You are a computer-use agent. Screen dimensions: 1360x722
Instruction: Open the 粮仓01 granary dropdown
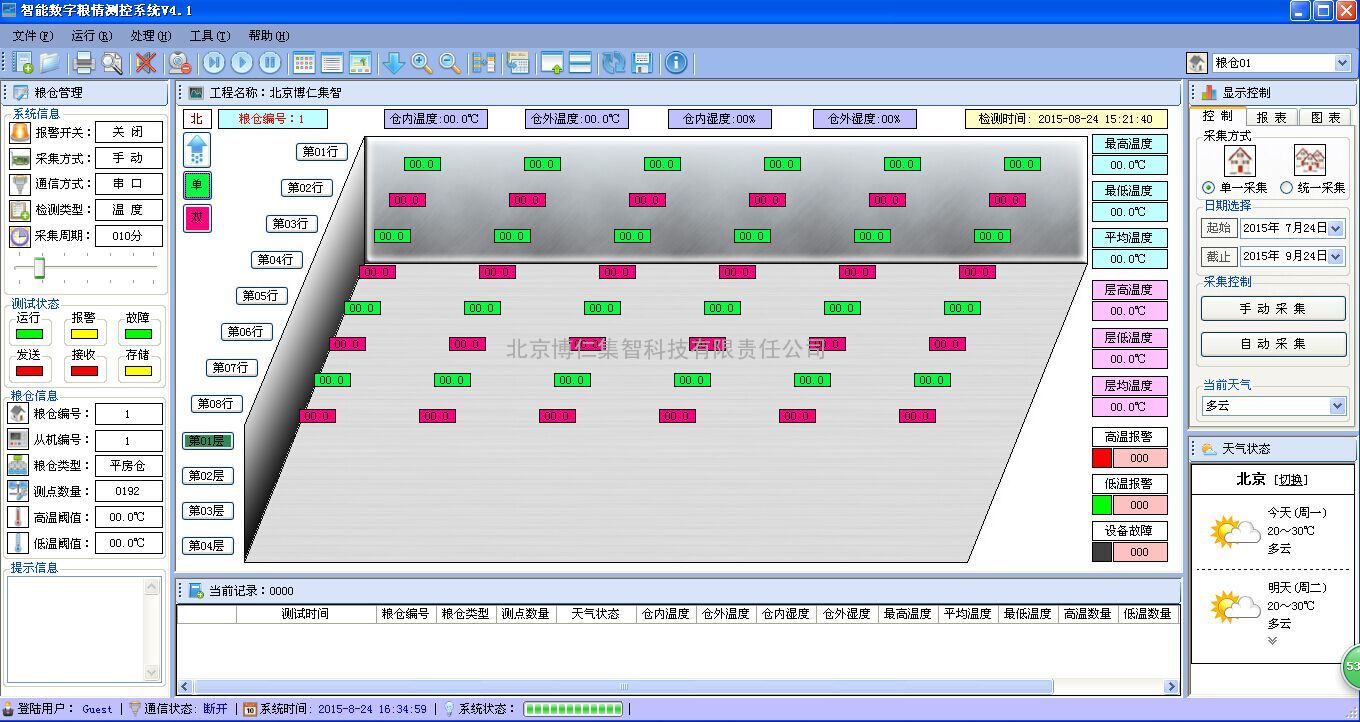1342,63
